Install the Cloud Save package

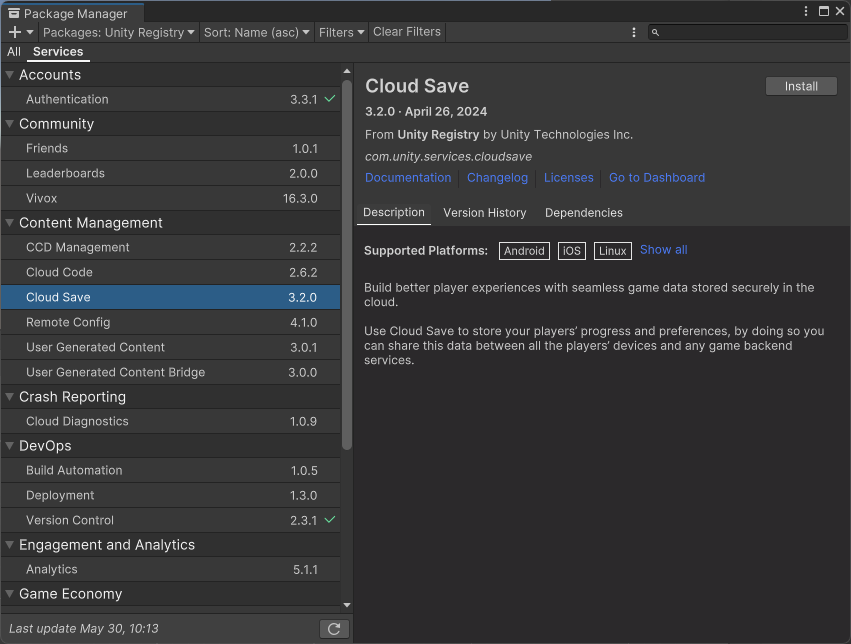tap(801, 86)
